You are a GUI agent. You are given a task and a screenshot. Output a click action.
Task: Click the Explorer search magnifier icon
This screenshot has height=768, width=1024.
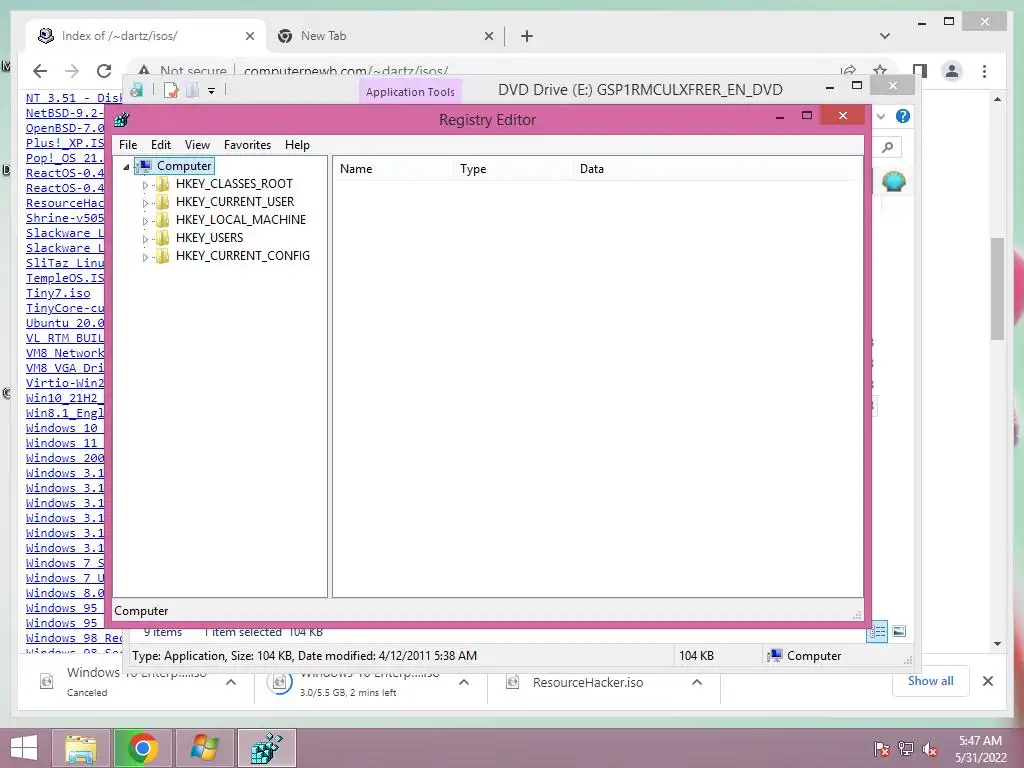(x=888, y=147)
